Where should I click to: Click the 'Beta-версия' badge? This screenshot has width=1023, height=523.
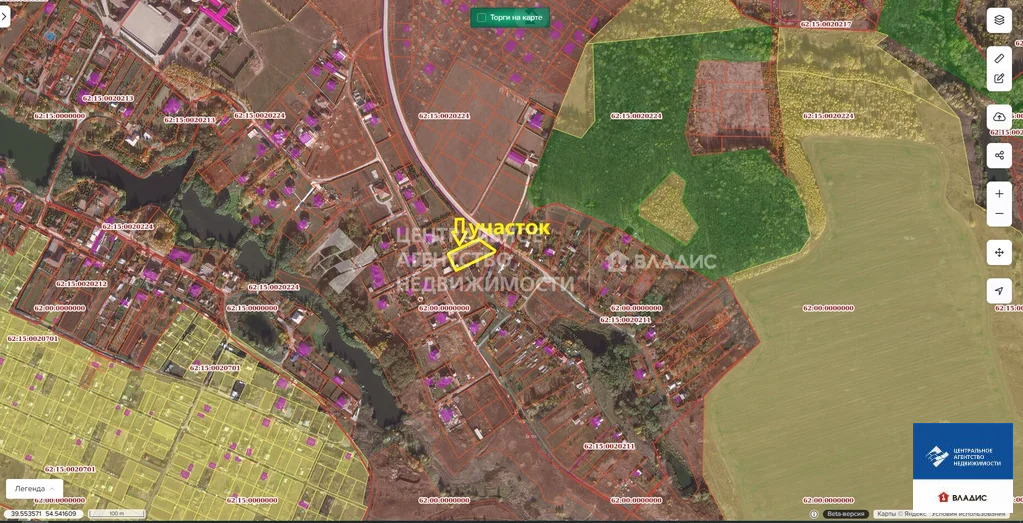click(x=845, y=514)
